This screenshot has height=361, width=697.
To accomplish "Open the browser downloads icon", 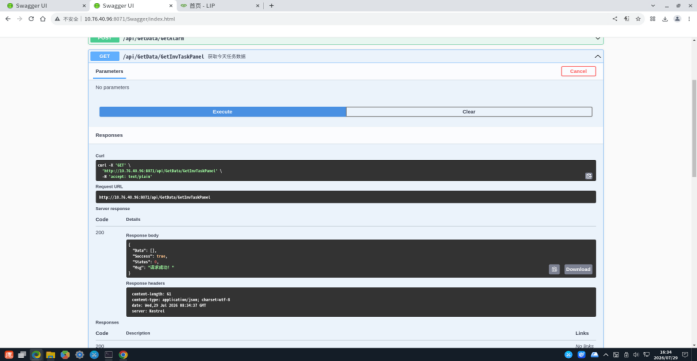I will point(665,19).
